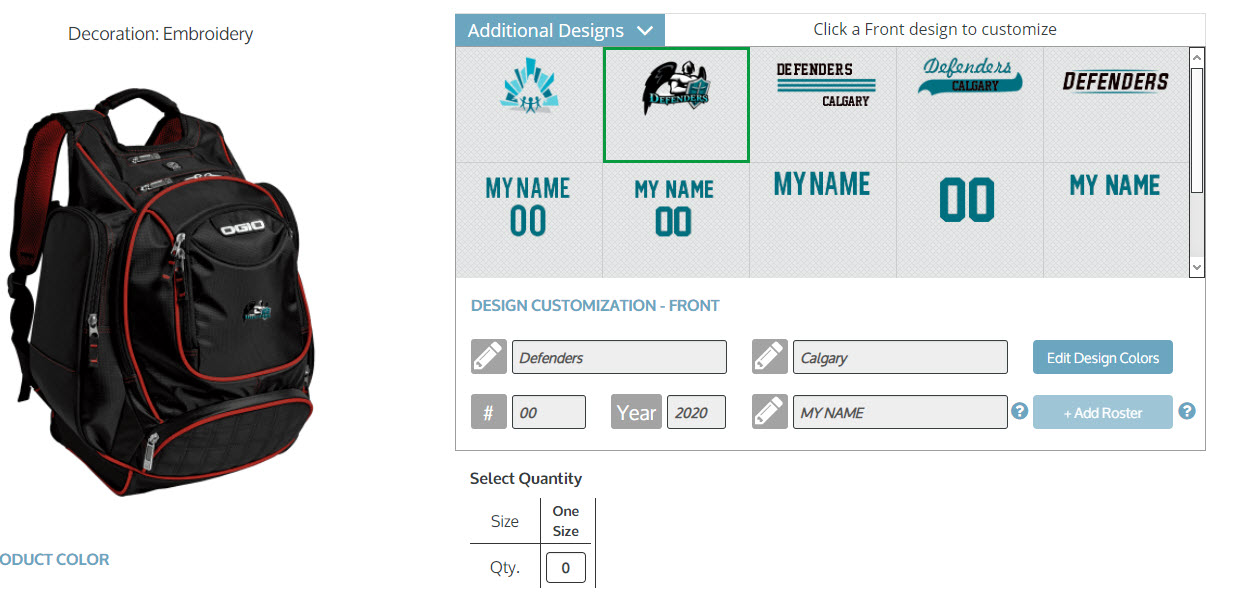Expand the Additional Designs dropdown

pos(559,30)
